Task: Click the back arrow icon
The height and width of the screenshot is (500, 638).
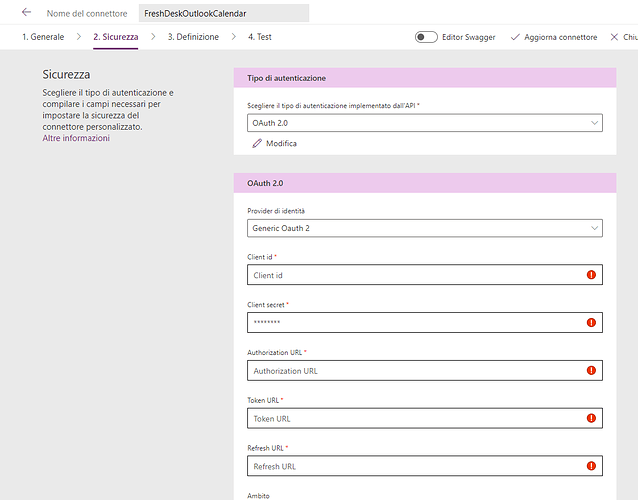Action: [x=26, y=12]
